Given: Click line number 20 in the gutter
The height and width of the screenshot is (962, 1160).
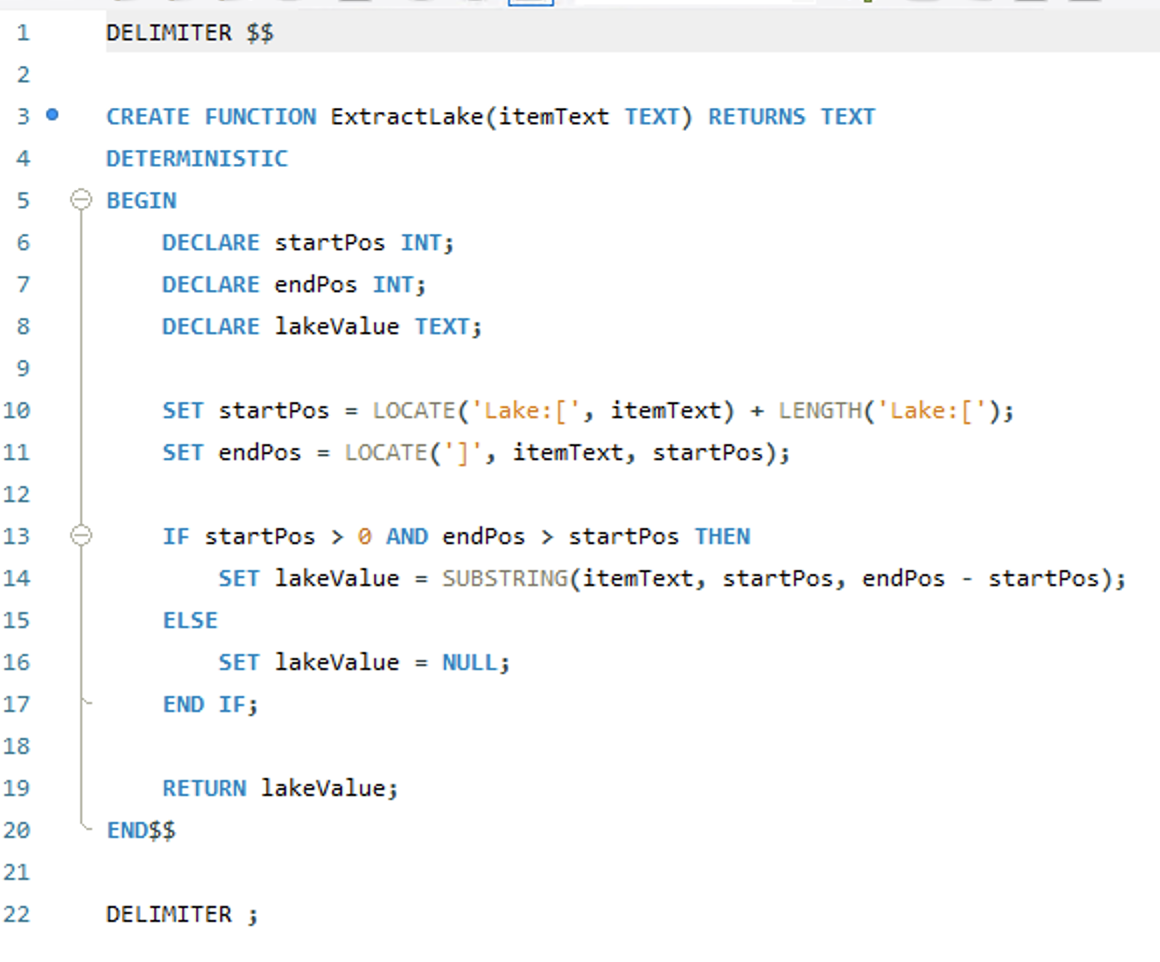Looking at the screenshot, I should (17, 830).
